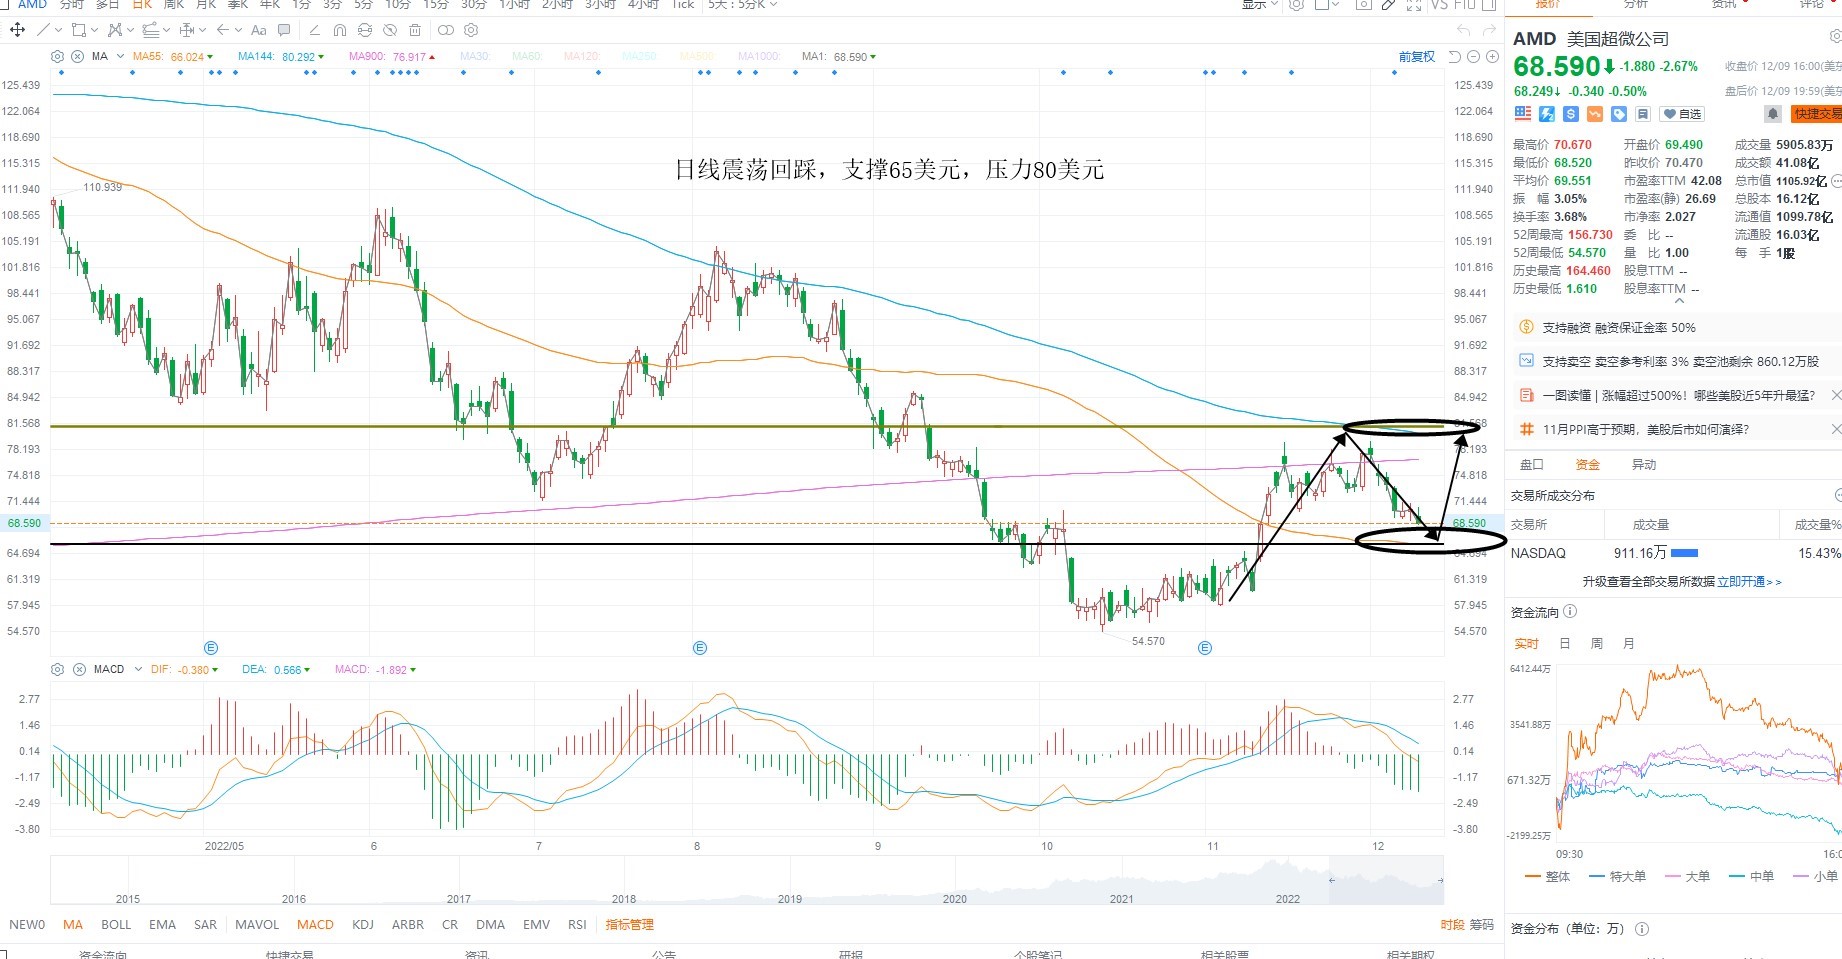This screenshot has width=1842, height=959.
Task: Reset the chart zoom with the circular arrow
Action: (x=1454, y=56)
